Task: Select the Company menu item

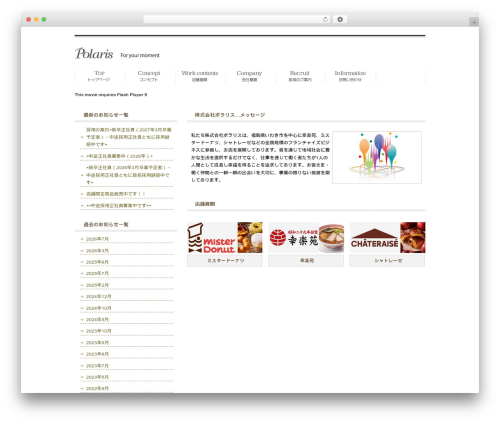Action: [x=249, y=76]
